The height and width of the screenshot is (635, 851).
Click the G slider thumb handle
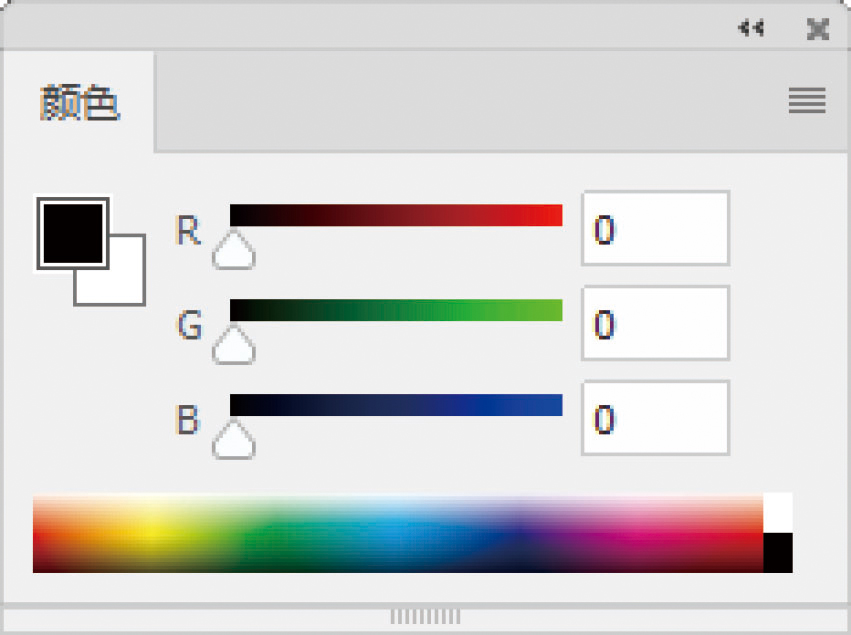click(x=234, y=346)
